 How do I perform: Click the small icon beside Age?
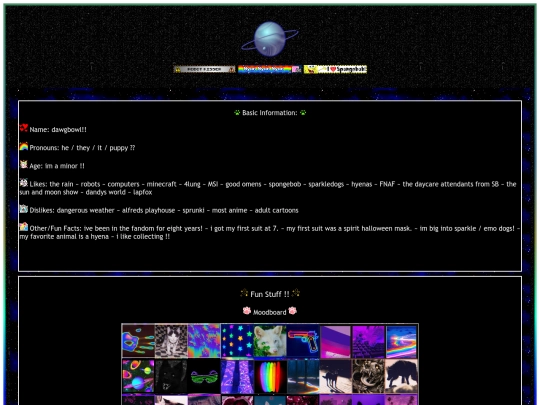pyautogui.click(x=24, y=164)
